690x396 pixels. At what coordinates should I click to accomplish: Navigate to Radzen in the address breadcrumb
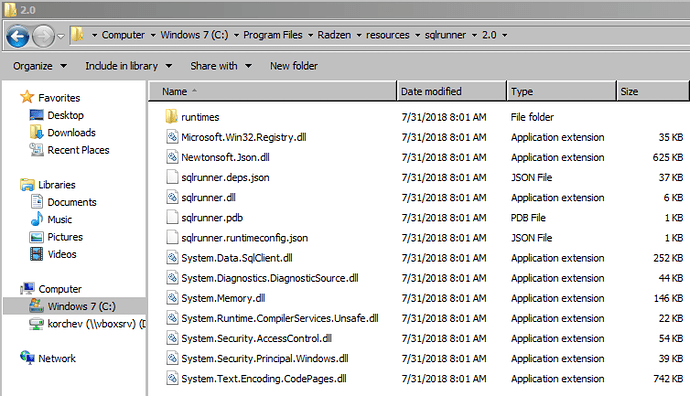click(x=334, y=35)
